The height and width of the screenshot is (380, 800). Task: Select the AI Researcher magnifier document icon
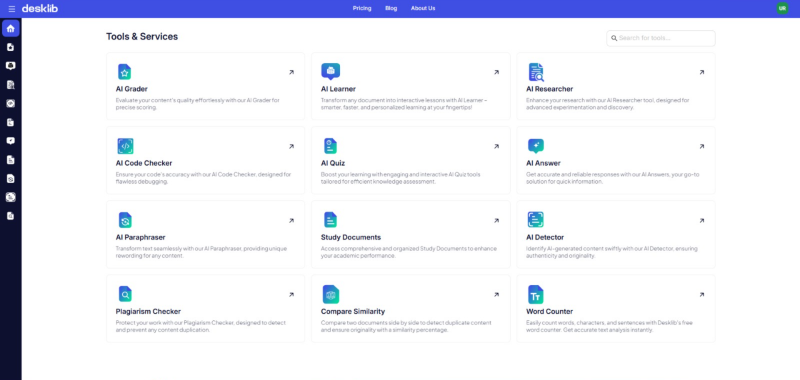click(x=536, y=72)
